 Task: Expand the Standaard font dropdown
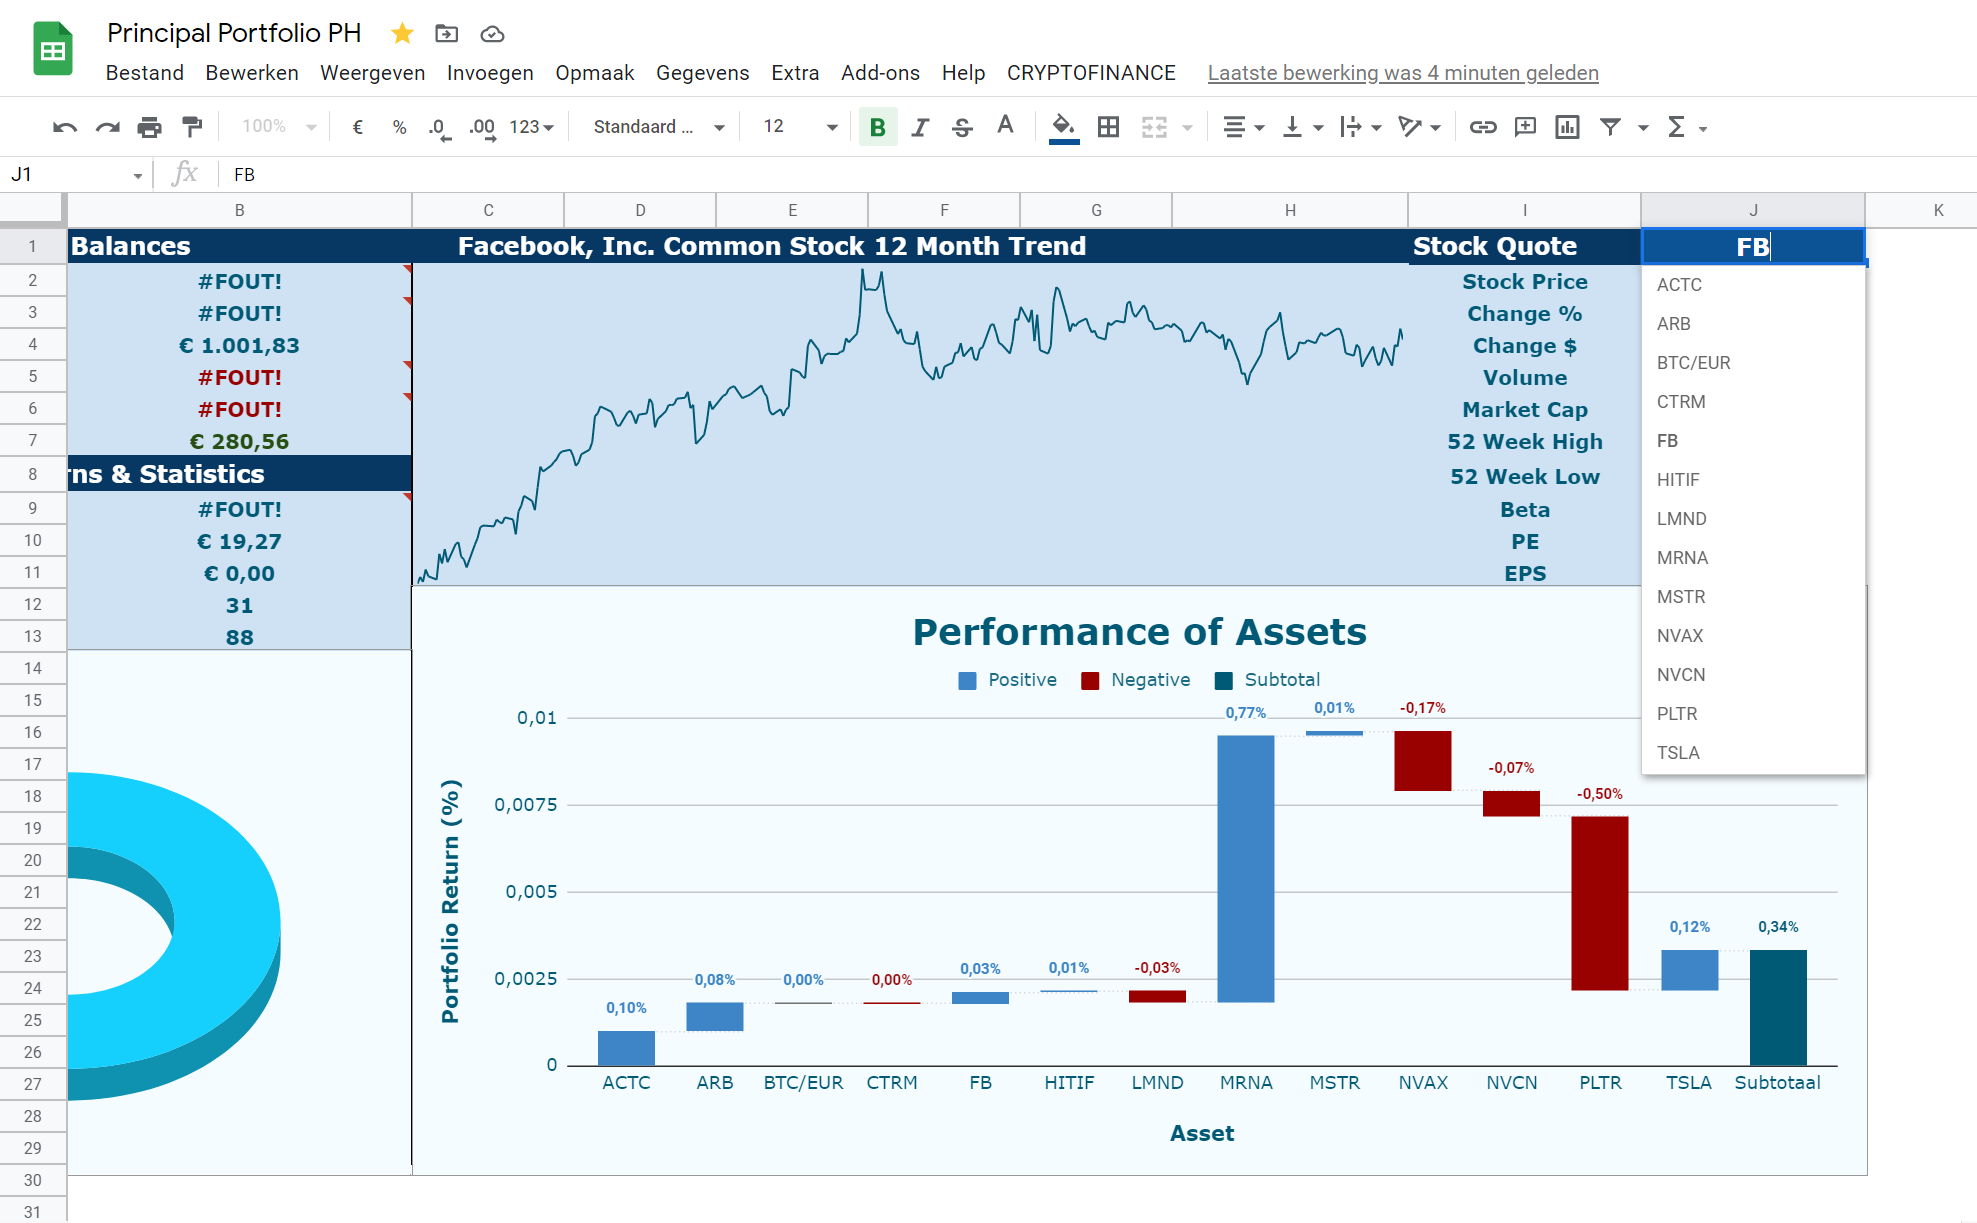pos(658,127)
